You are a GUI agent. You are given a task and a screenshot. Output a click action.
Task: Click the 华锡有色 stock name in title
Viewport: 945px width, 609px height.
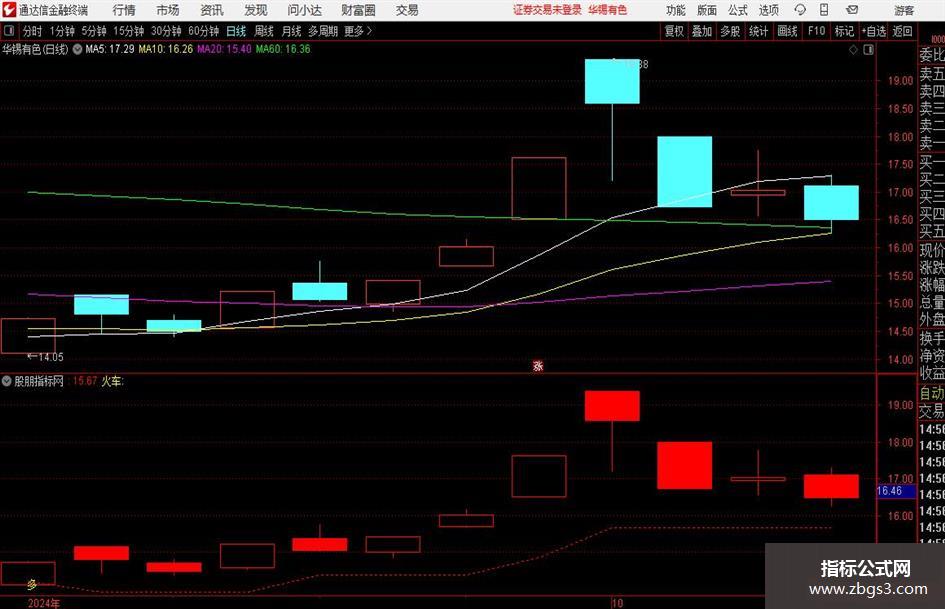(x=608, y=10)
